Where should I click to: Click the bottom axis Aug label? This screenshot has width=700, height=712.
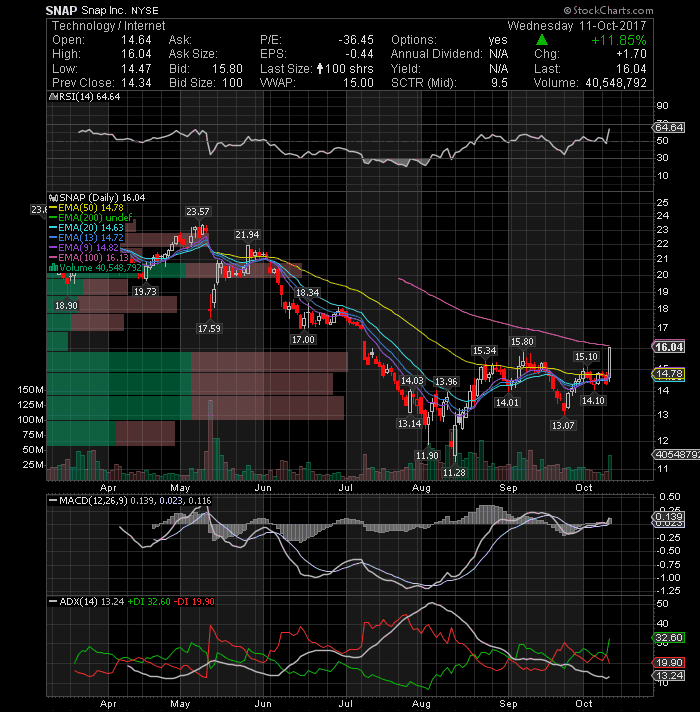click(421, 704)
